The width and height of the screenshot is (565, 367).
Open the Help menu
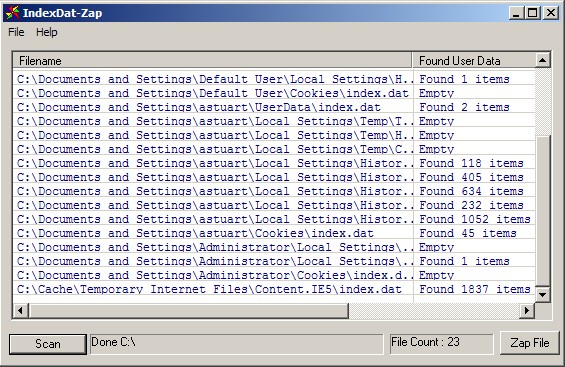point(46,32)
